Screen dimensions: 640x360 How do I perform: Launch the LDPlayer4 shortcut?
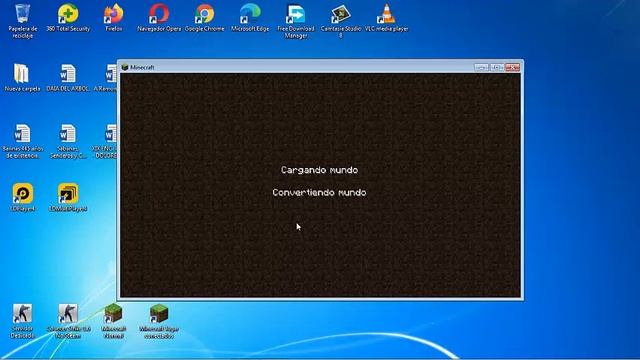pos(22,198)
